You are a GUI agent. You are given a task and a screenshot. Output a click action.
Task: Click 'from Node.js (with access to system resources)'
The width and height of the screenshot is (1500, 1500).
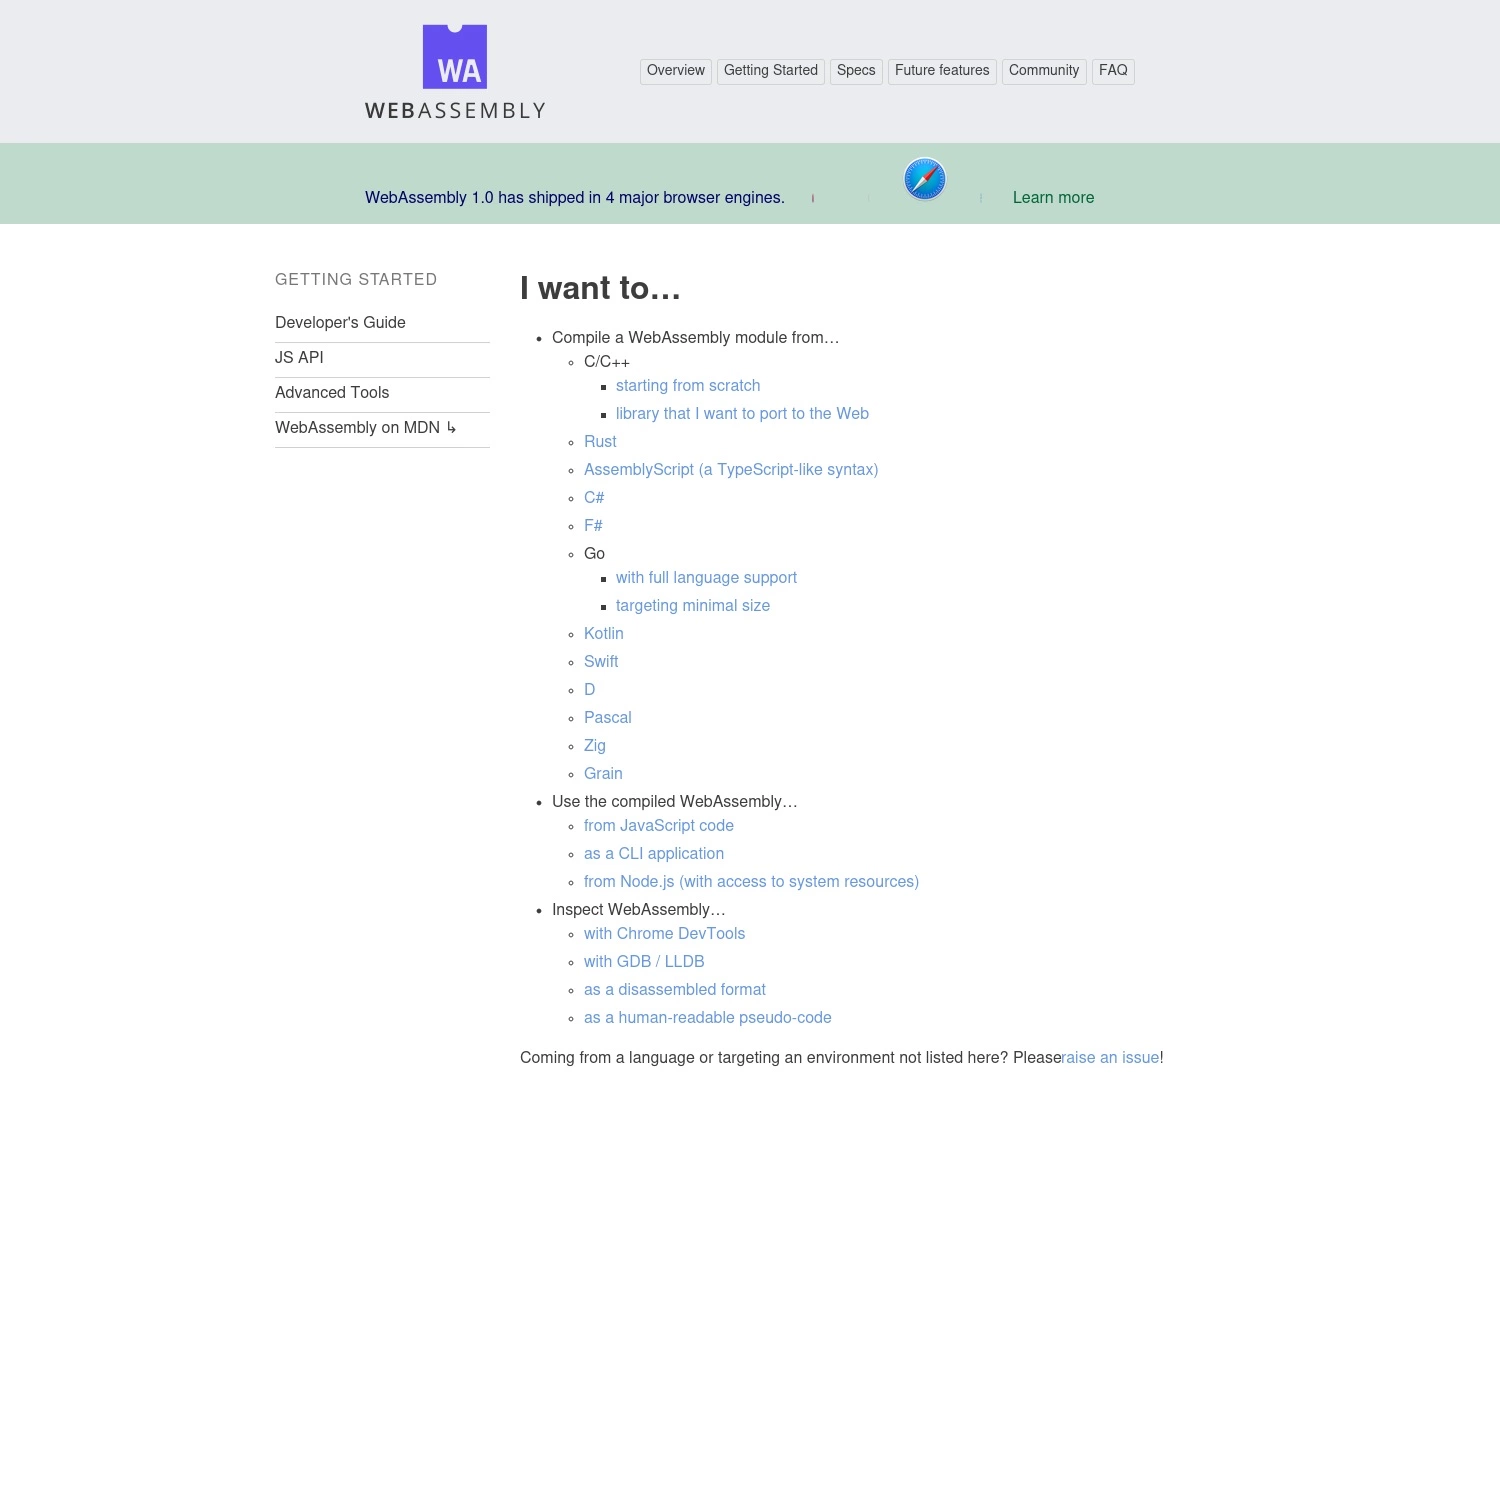pyautogui.click(x=751, y=882)
